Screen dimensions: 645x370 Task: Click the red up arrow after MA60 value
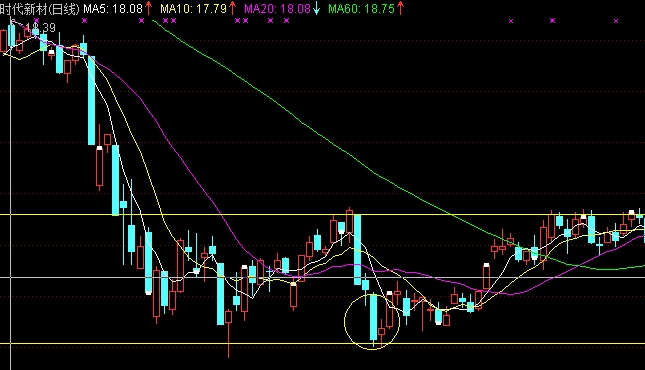[400, 8]
